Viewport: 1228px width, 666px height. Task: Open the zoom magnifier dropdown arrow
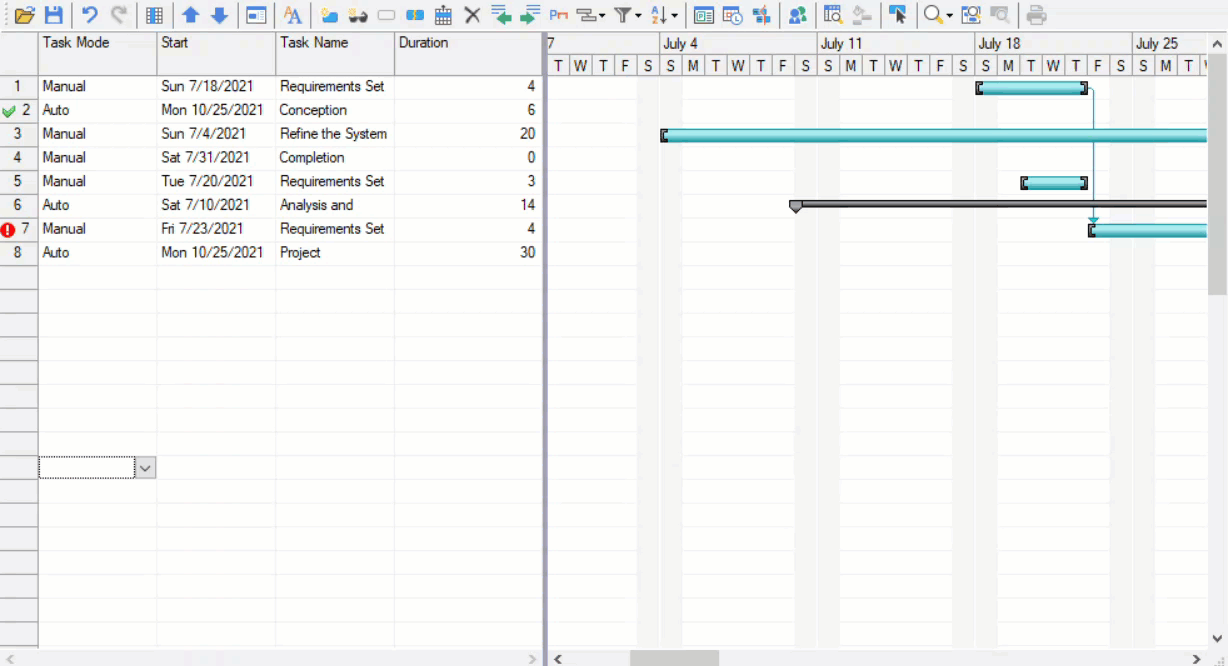949,15
